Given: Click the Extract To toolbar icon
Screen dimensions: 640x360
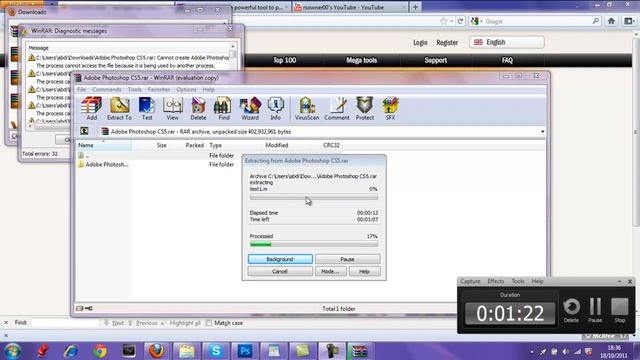Looking at the screenshot, I should coord(119,109).
